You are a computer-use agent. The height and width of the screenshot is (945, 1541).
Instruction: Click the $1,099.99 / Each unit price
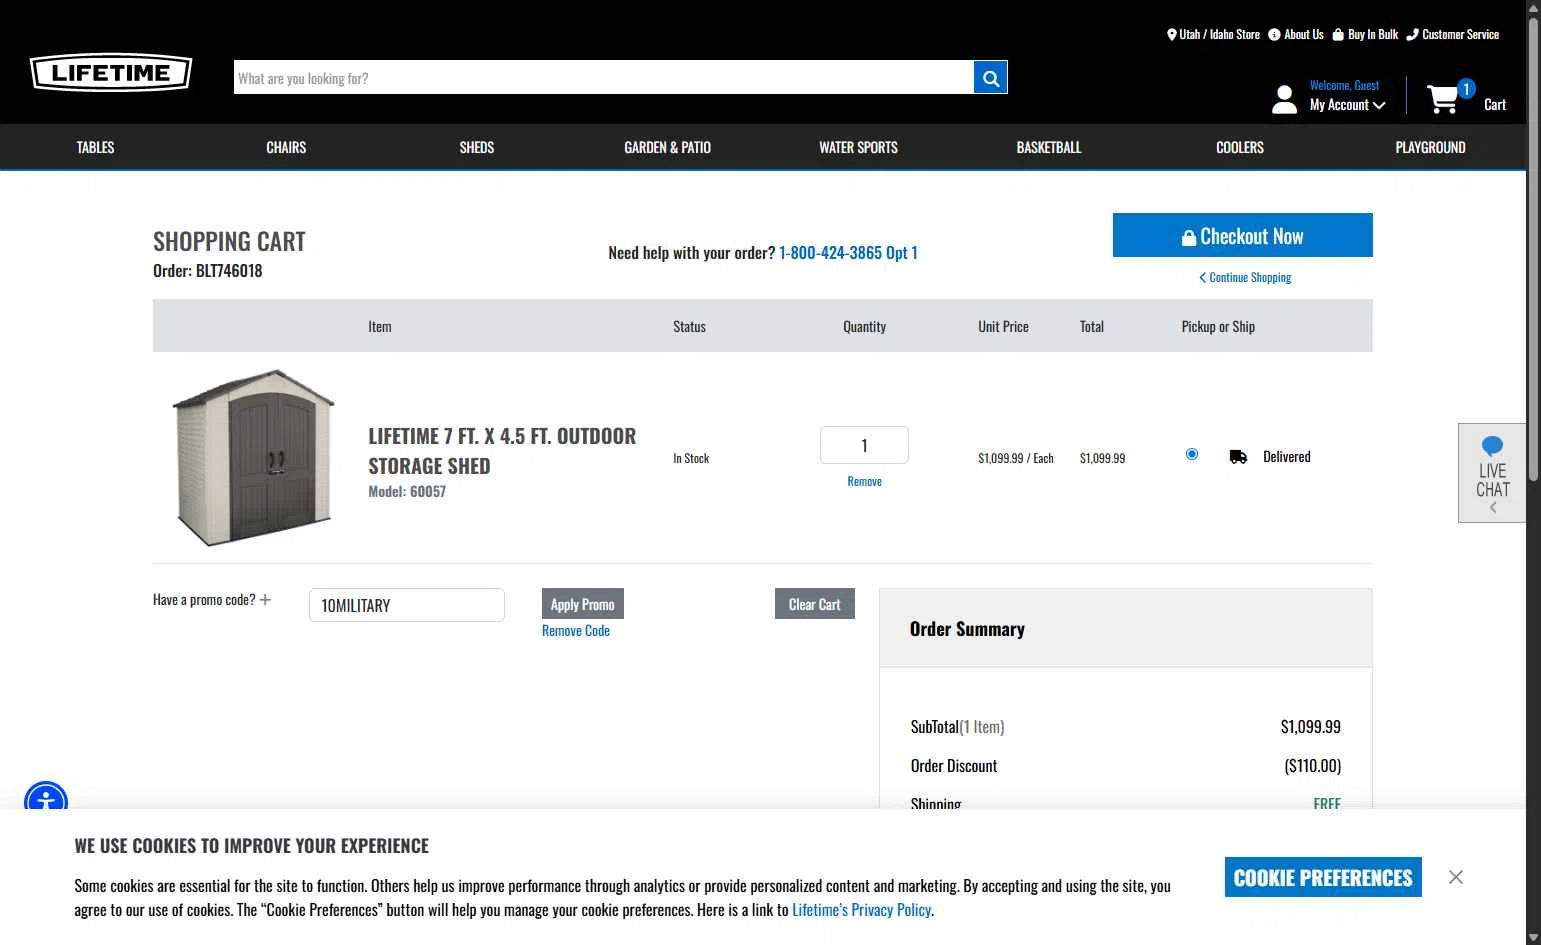1016,458
